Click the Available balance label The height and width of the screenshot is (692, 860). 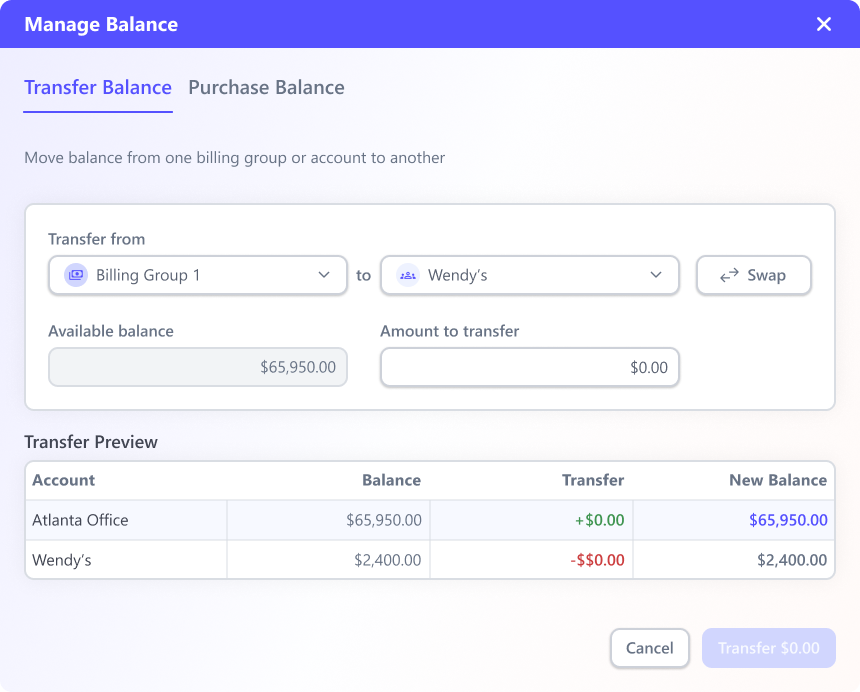point(111,331)
